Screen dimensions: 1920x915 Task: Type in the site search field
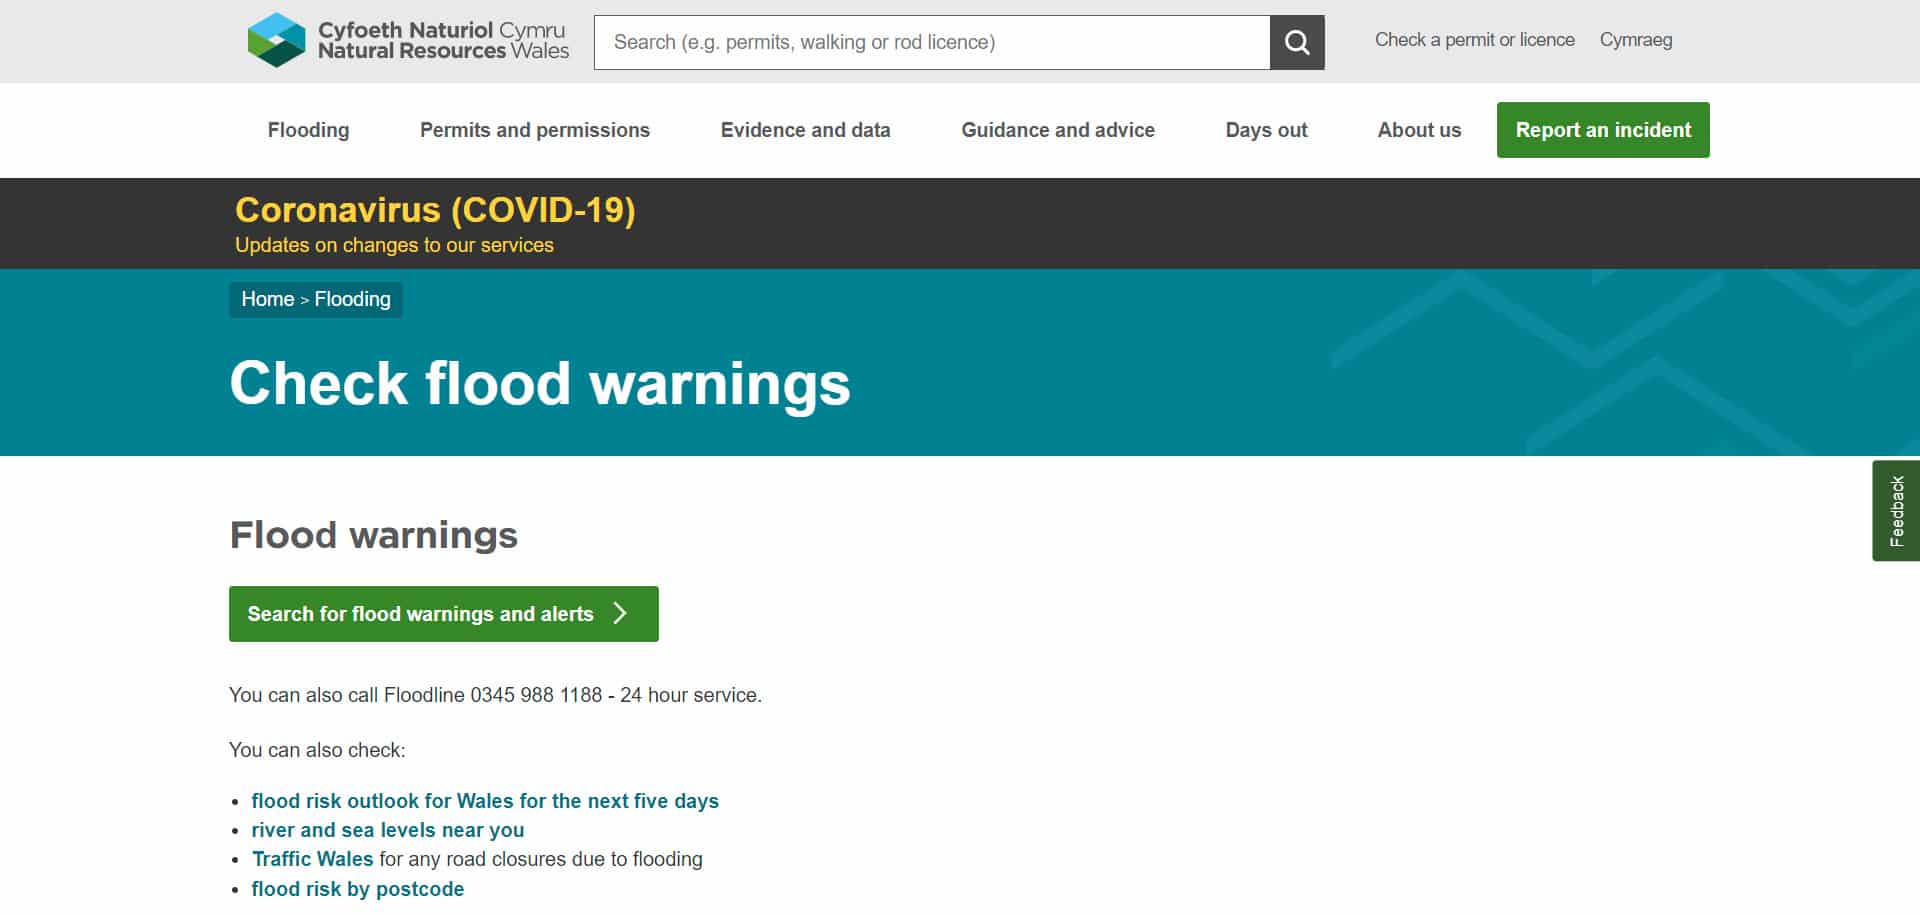pos(931,42)
